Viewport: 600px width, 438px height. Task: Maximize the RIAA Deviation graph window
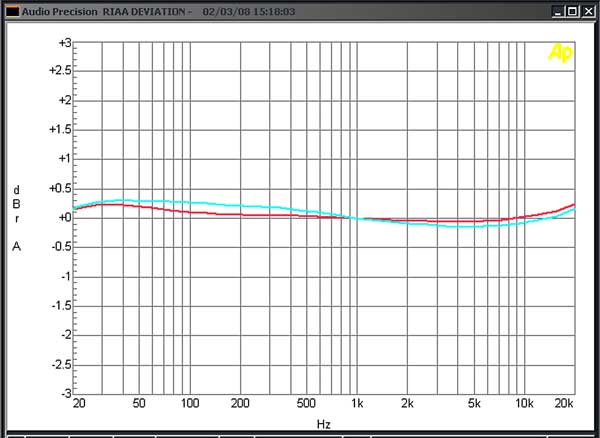pyautogui.click(x=572, y=11)
